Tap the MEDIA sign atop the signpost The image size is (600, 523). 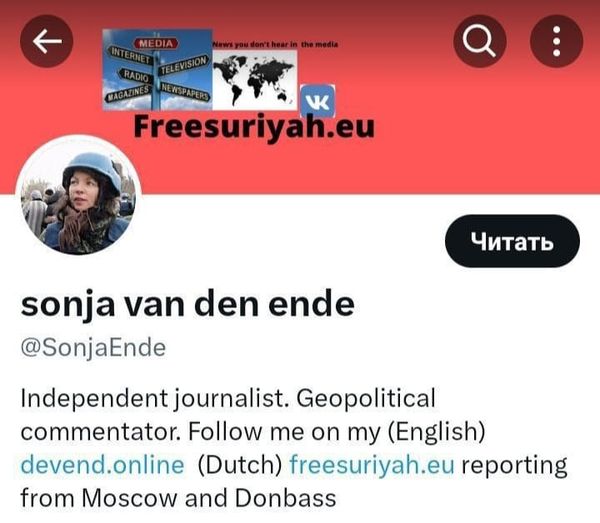[156, 43]
